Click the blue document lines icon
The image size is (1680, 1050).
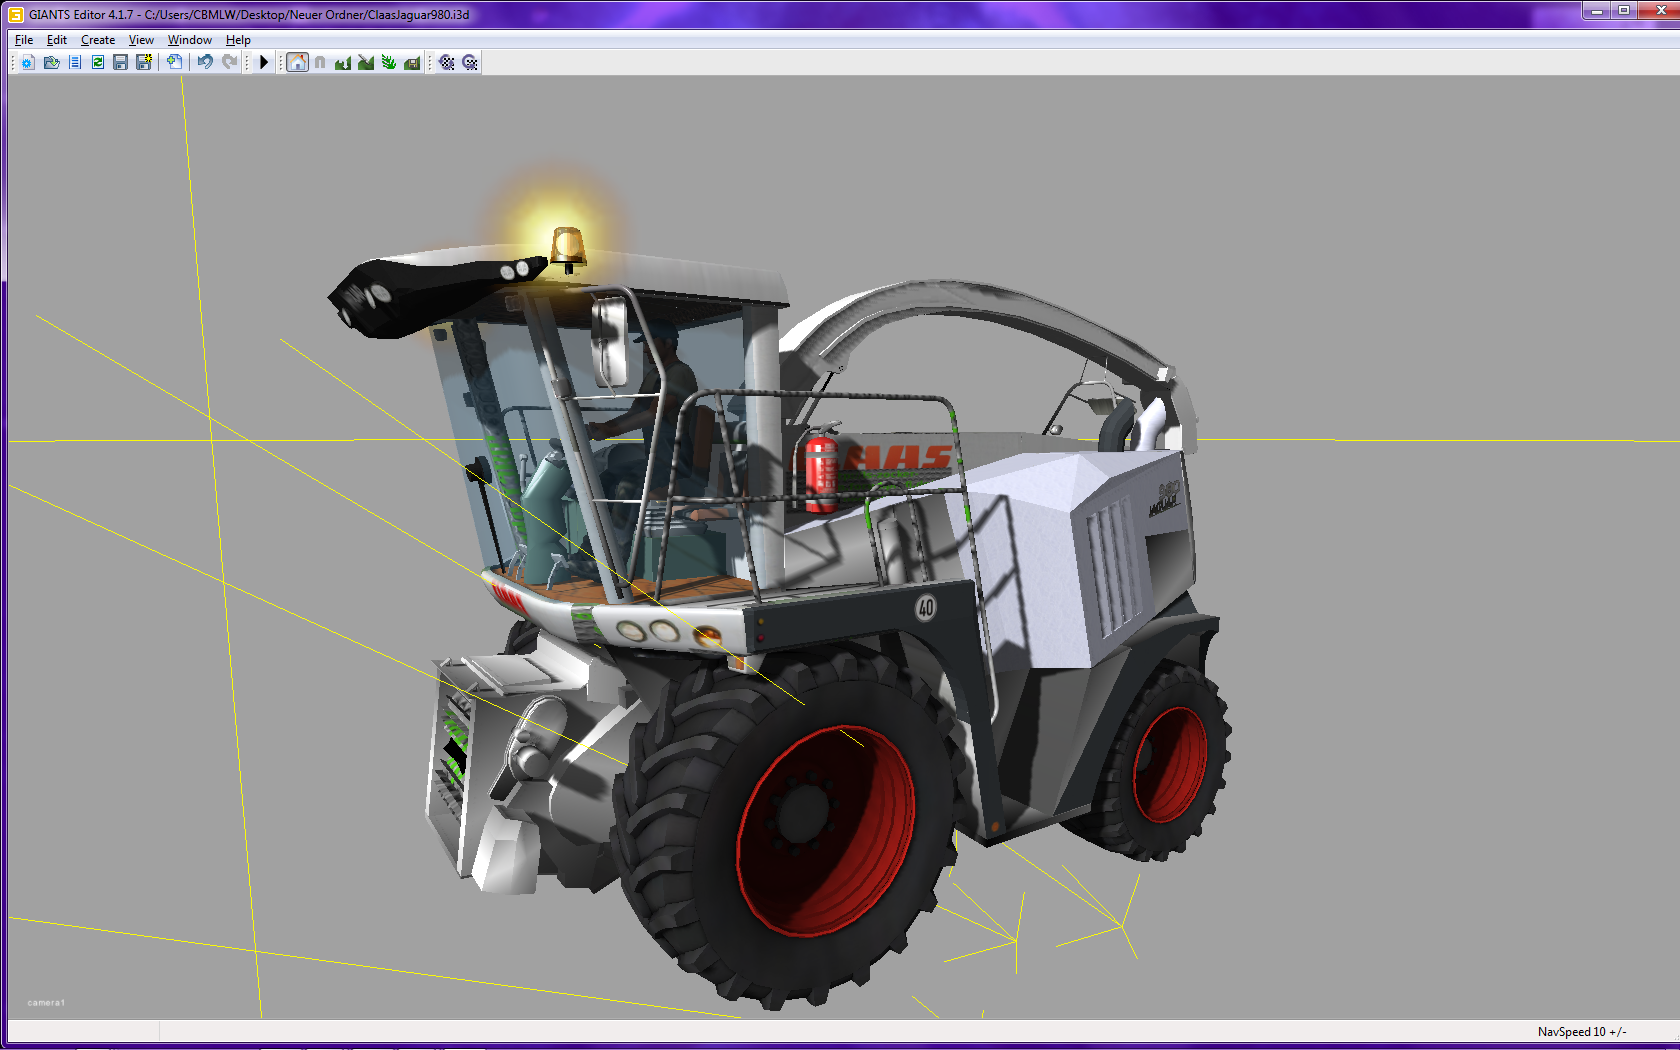75,62
